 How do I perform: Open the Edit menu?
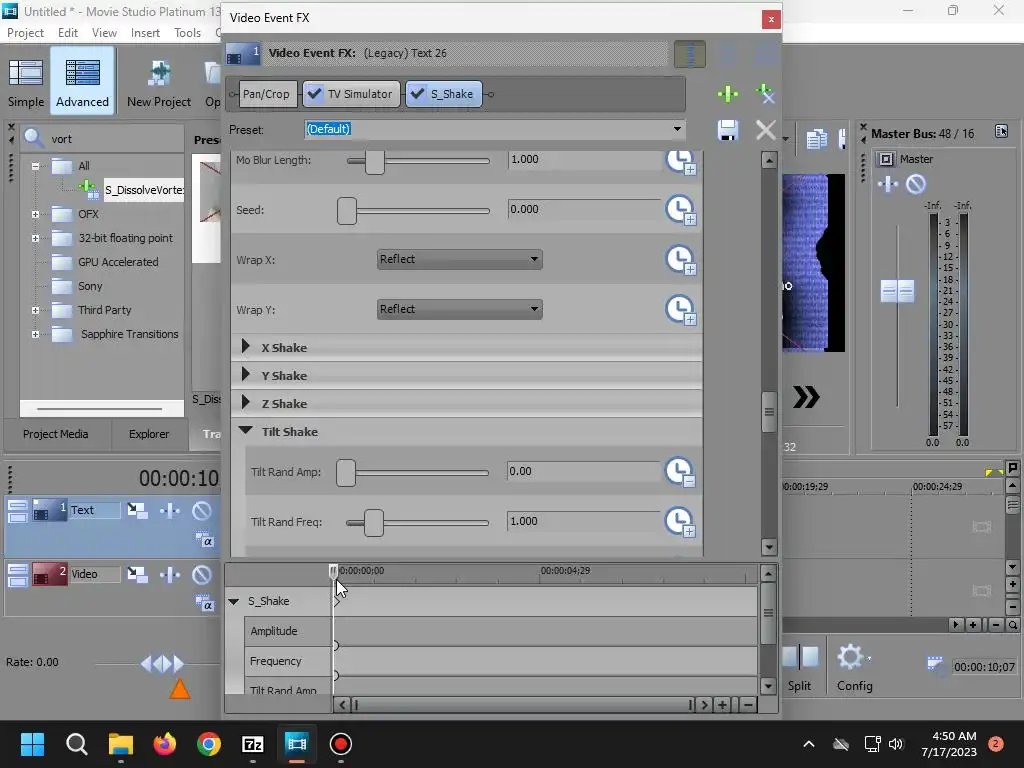click(x=67, y=33)
